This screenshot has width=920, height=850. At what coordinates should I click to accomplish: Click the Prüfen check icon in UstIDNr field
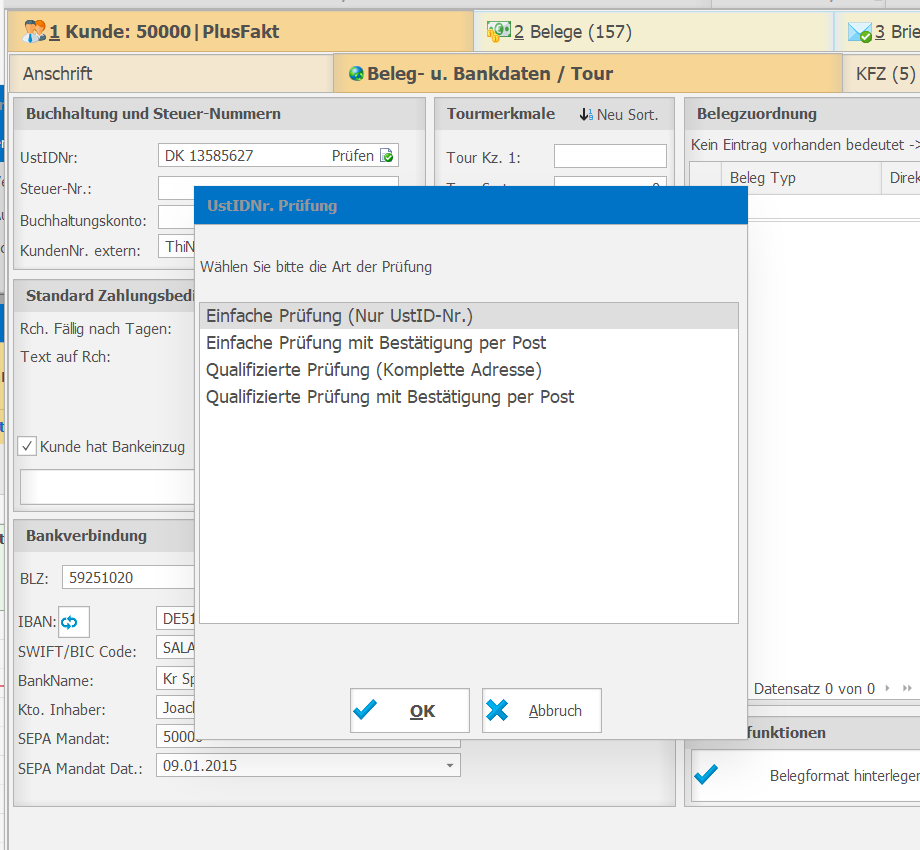coord(387,155)
